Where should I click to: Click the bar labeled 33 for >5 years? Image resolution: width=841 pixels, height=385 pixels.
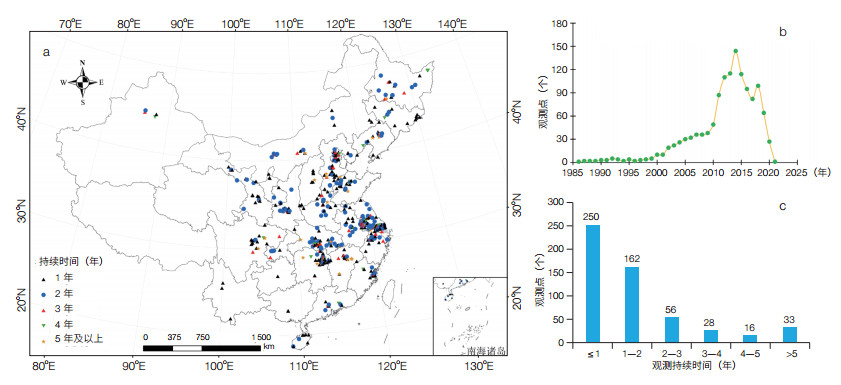pos(790,335)
